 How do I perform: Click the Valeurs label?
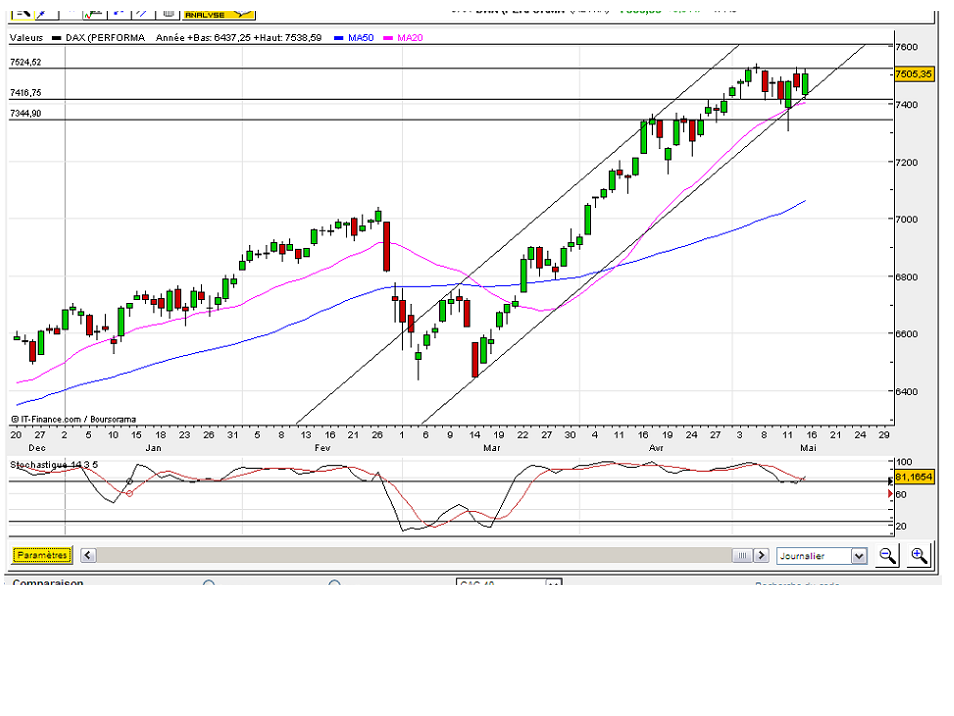click(x=26, y=38)
